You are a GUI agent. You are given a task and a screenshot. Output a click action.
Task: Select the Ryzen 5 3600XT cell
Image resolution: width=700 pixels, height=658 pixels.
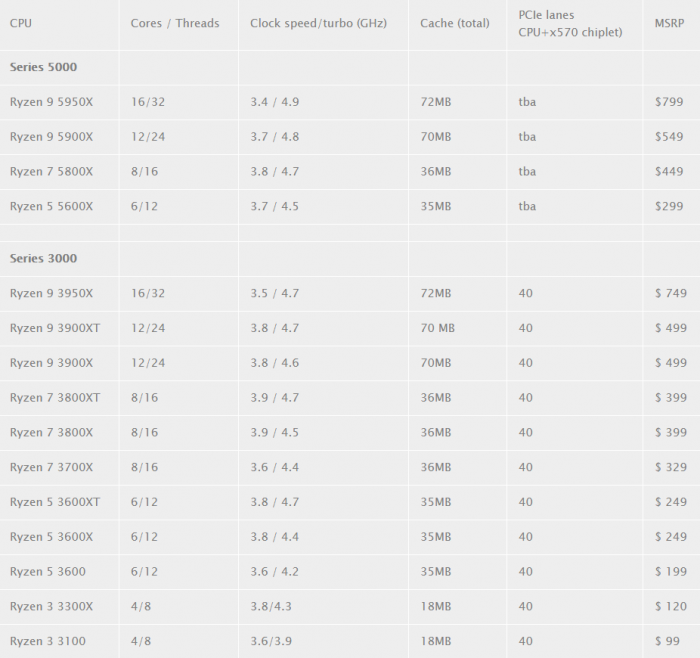click(x=55, y=503)
